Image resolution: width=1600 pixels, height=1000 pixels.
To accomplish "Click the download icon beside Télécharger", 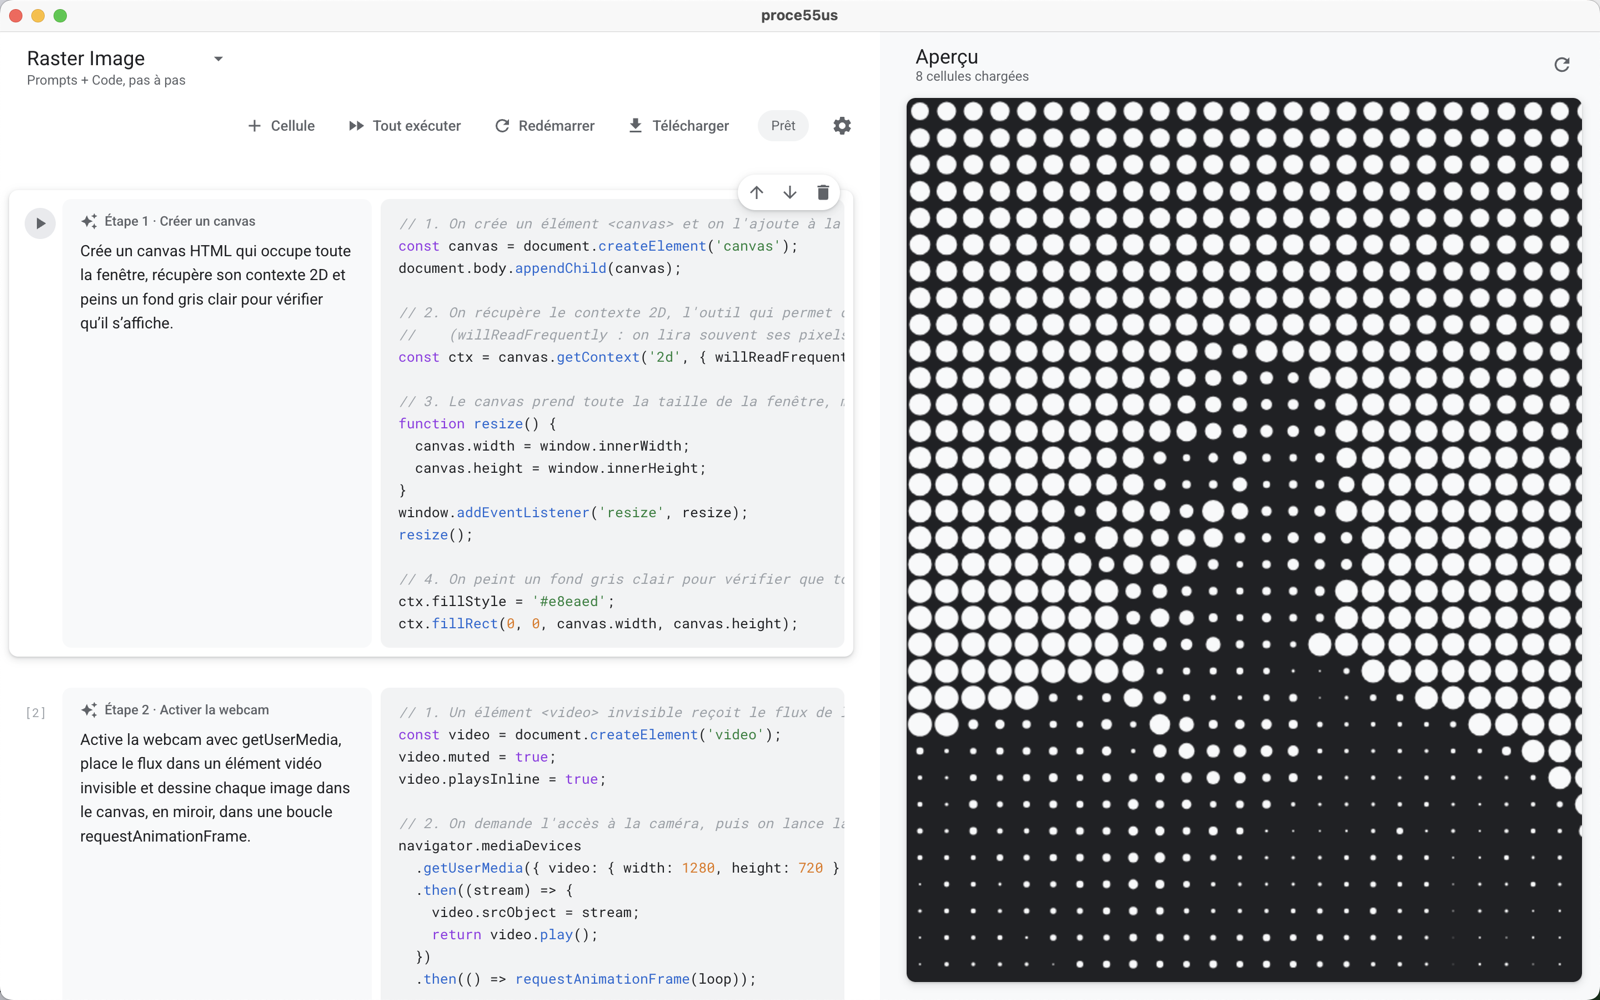I will (x=635, y=126).
